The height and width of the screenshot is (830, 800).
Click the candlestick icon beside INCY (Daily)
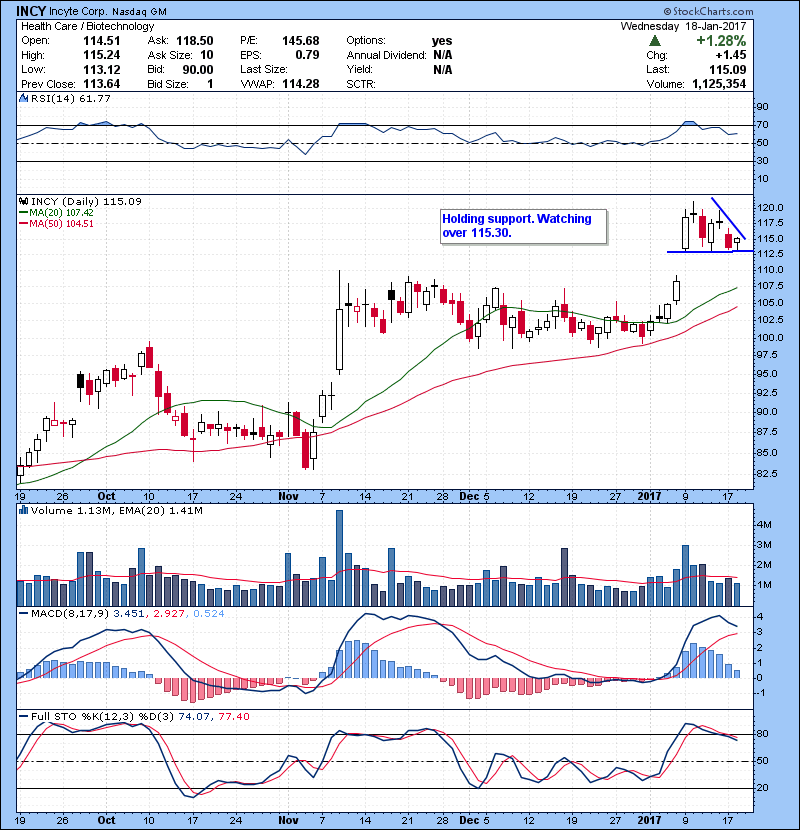23,201
